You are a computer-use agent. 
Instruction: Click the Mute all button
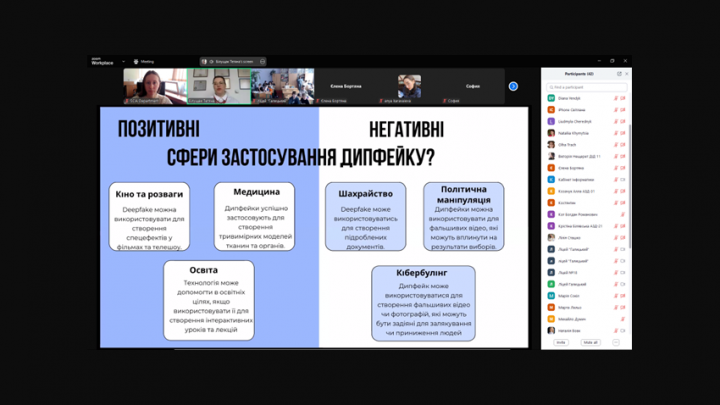[591, 343]
